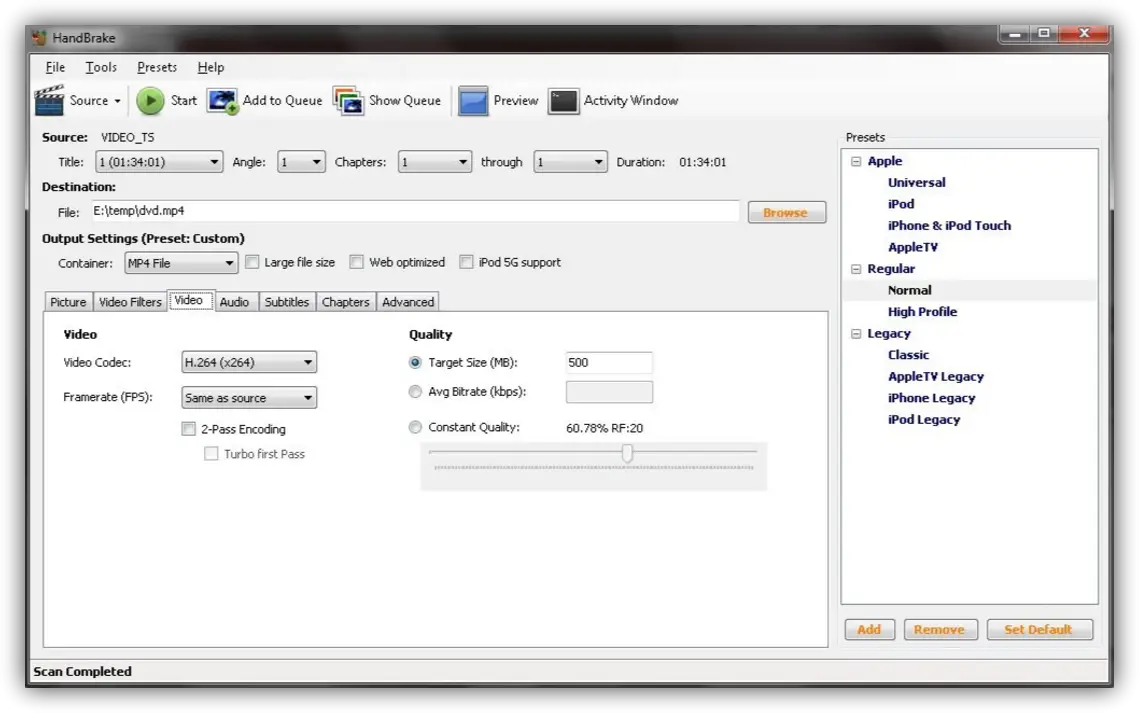Switch to the Video Filters tab

[x=130, y=302]
